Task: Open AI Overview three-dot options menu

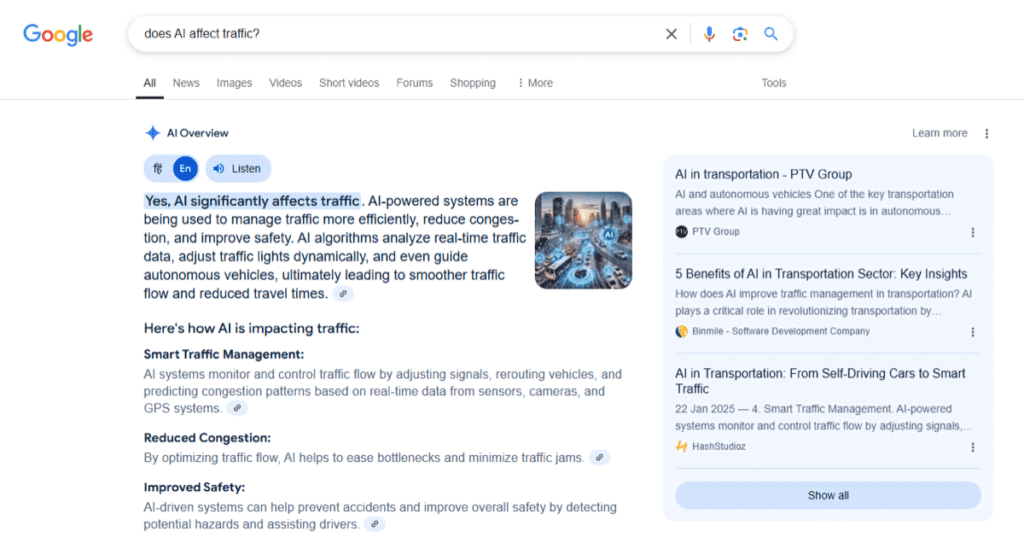Action: [987, 133]
